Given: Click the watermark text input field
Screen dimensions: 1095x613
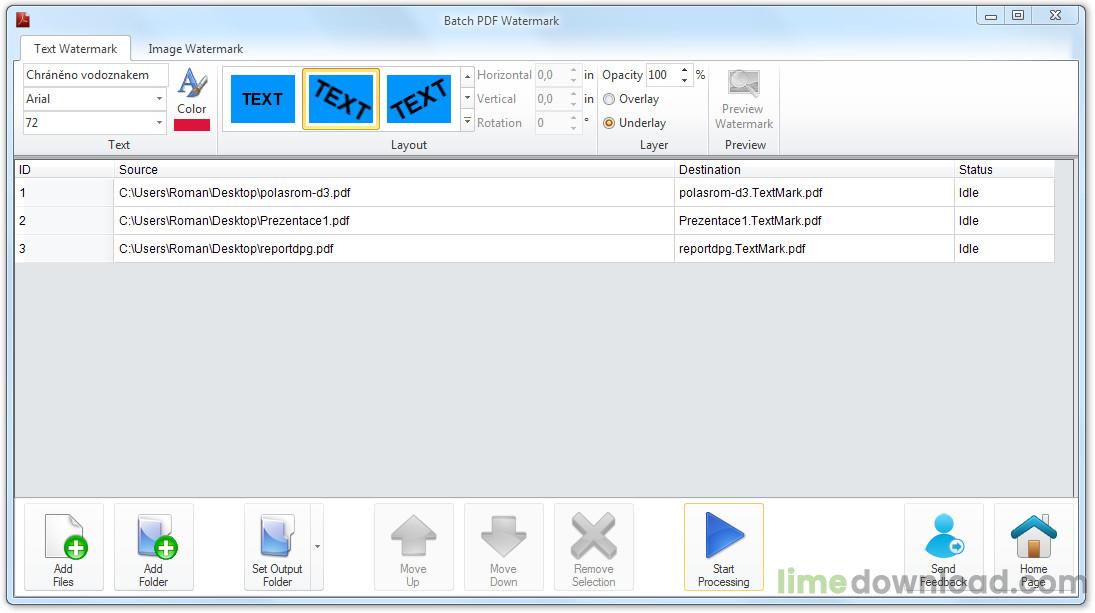Looking at the screenshot, I should coord(95,75).
